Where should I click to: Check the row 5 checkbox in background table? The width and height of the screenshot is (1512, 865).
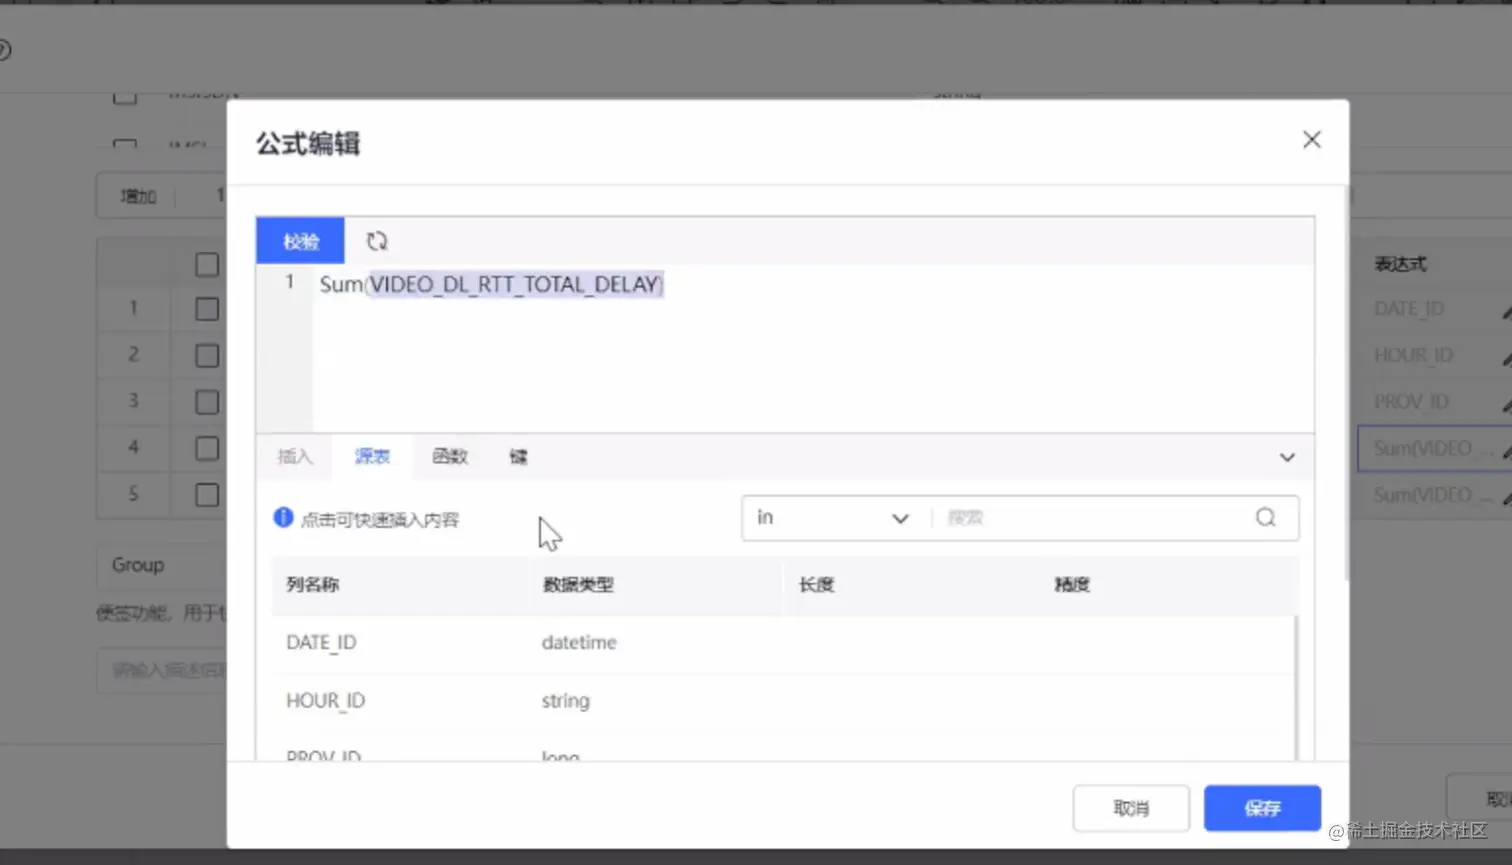click(x=207, y=495)
